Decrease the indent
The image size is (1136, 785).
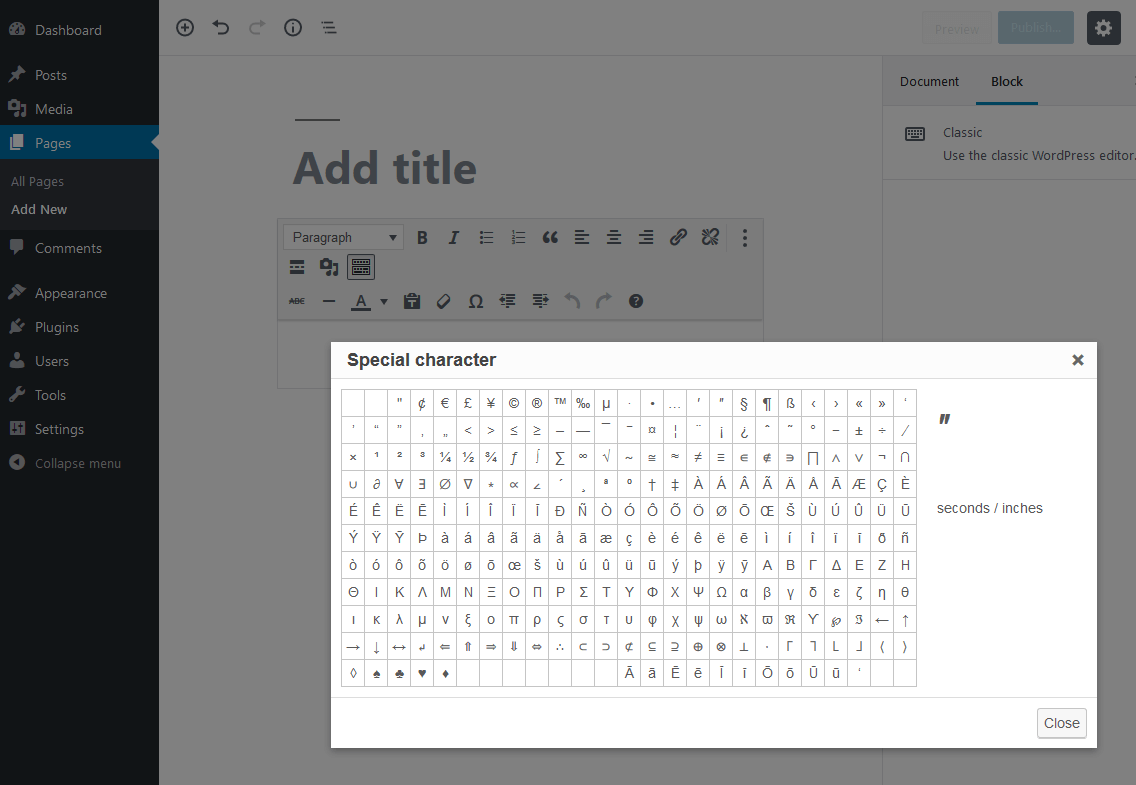click(x=508, y=301)
